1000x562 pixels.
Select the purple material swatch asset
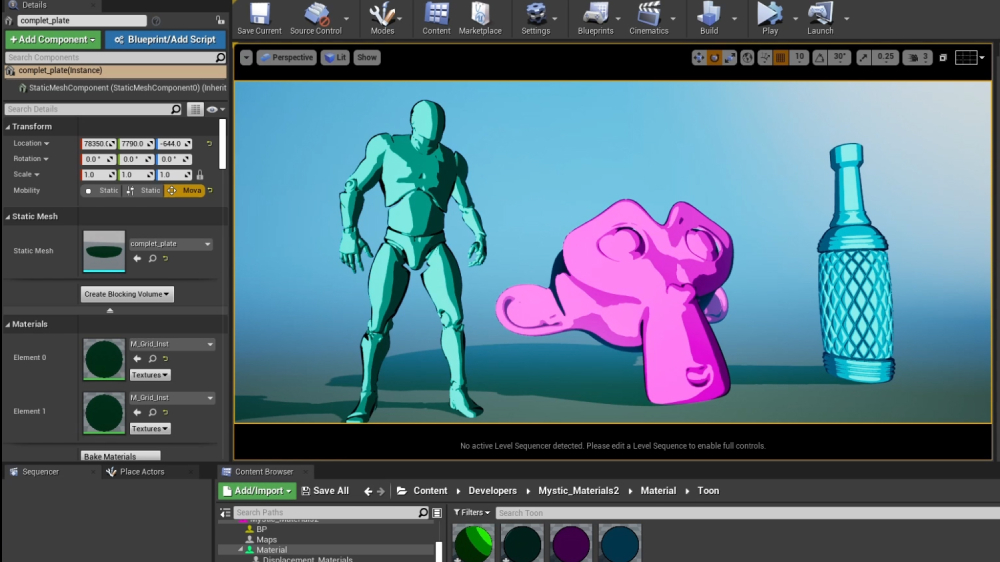click(x=571, y=544)
